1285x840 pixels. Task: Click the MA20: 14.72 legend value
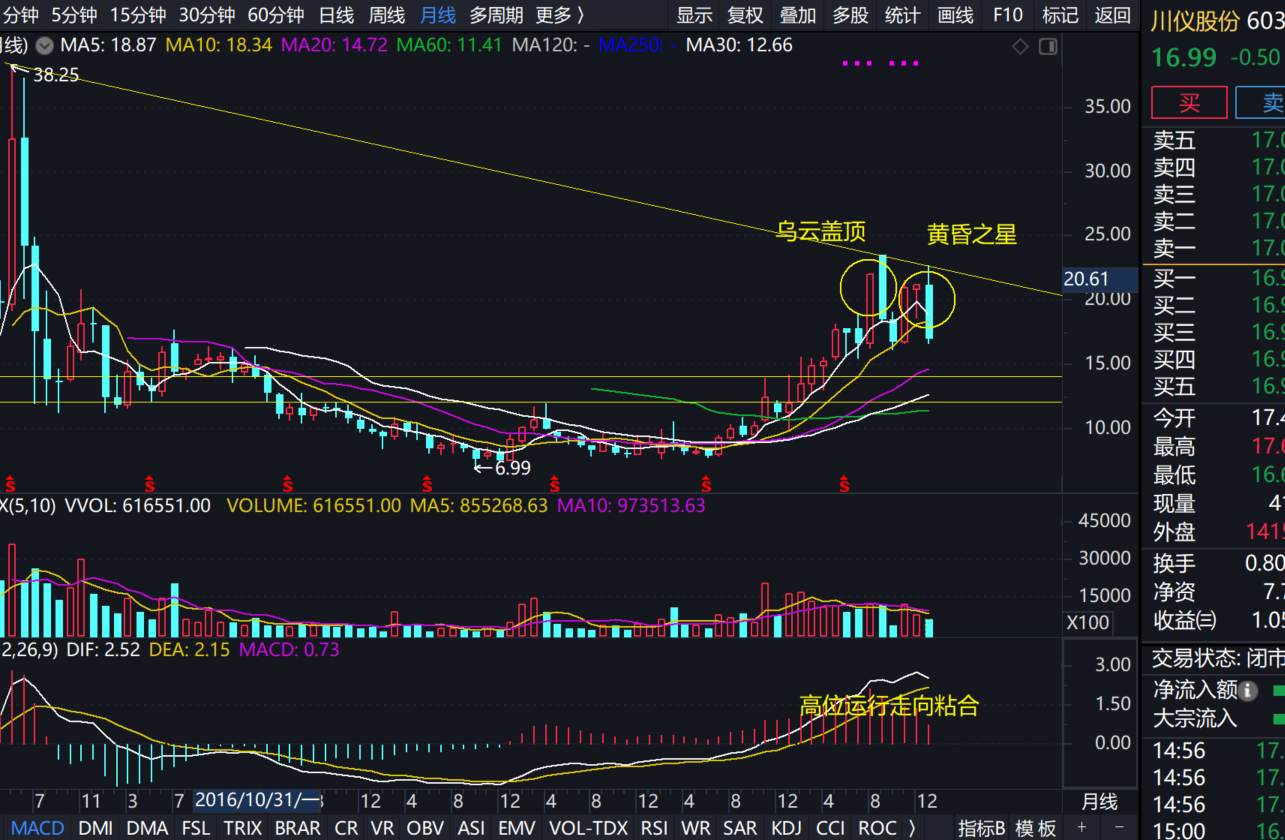(335, 45)
